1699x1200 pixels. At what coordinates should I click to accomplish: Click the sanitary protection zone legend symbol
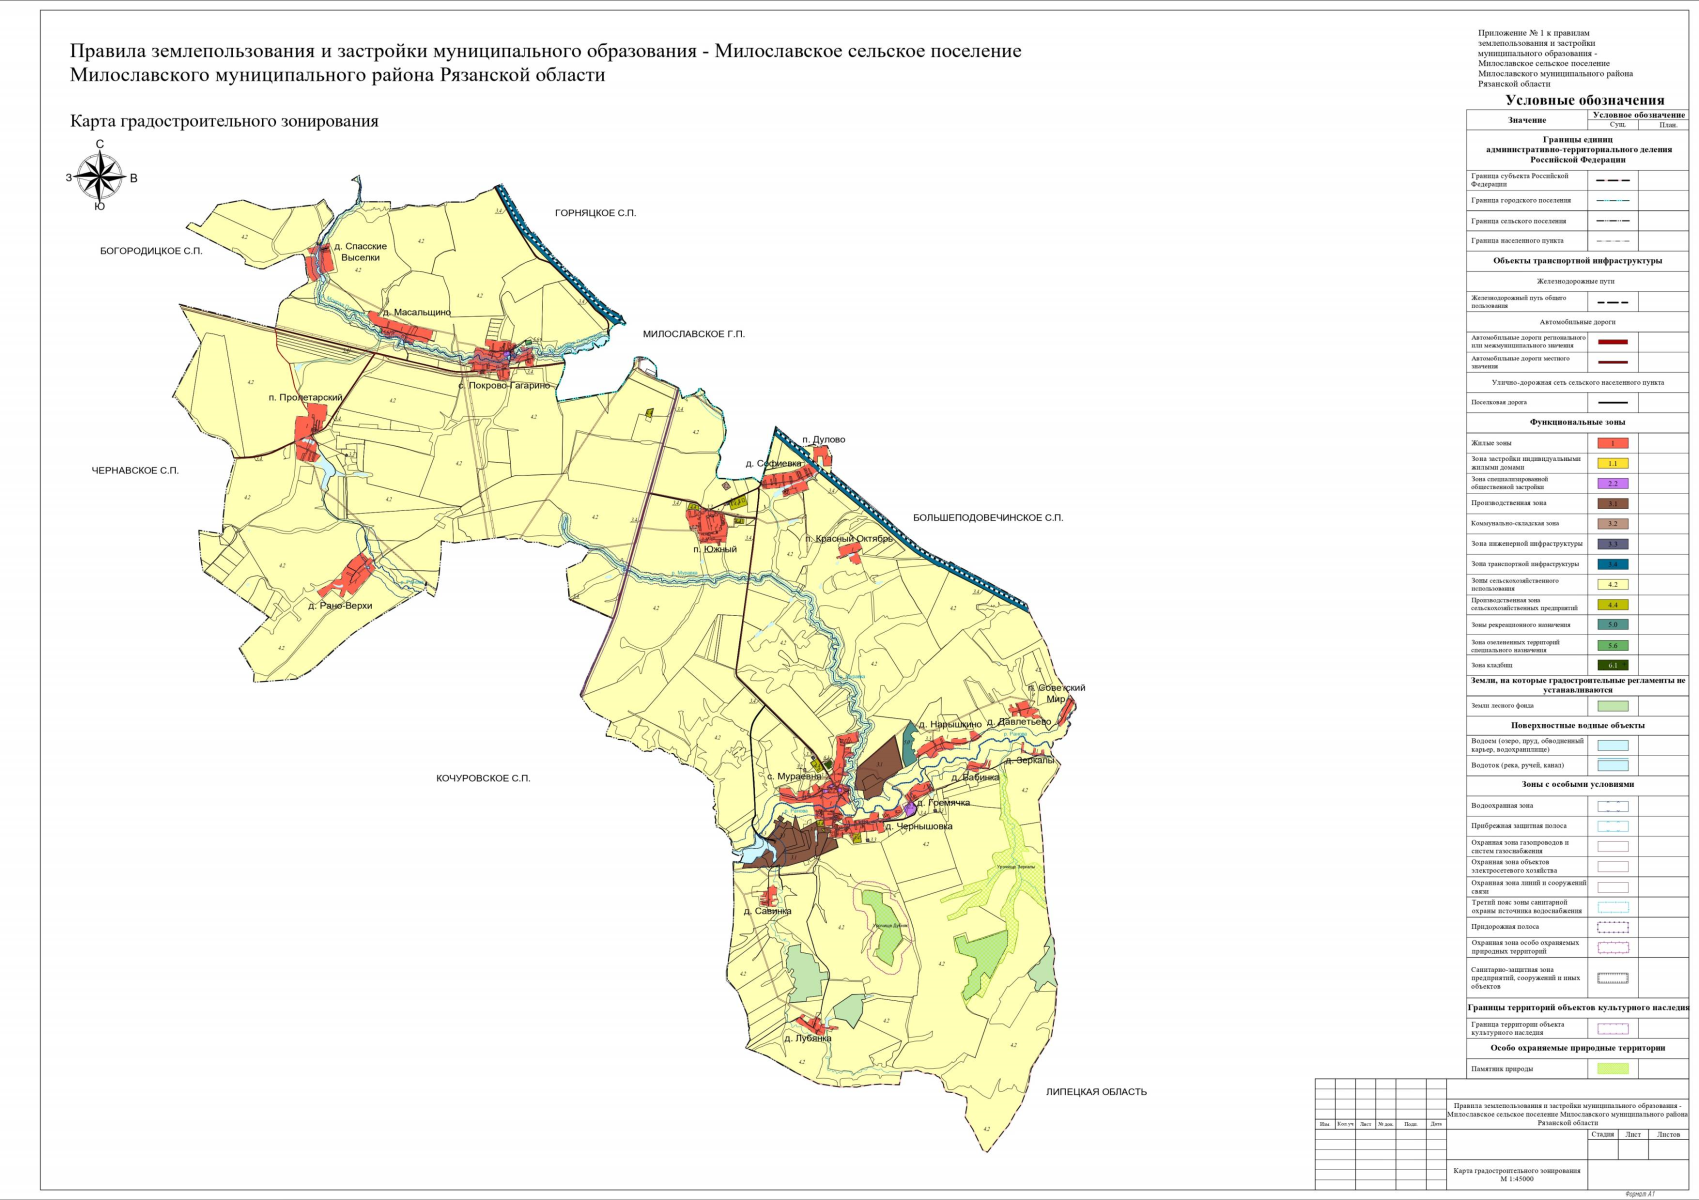(1612, 978)
